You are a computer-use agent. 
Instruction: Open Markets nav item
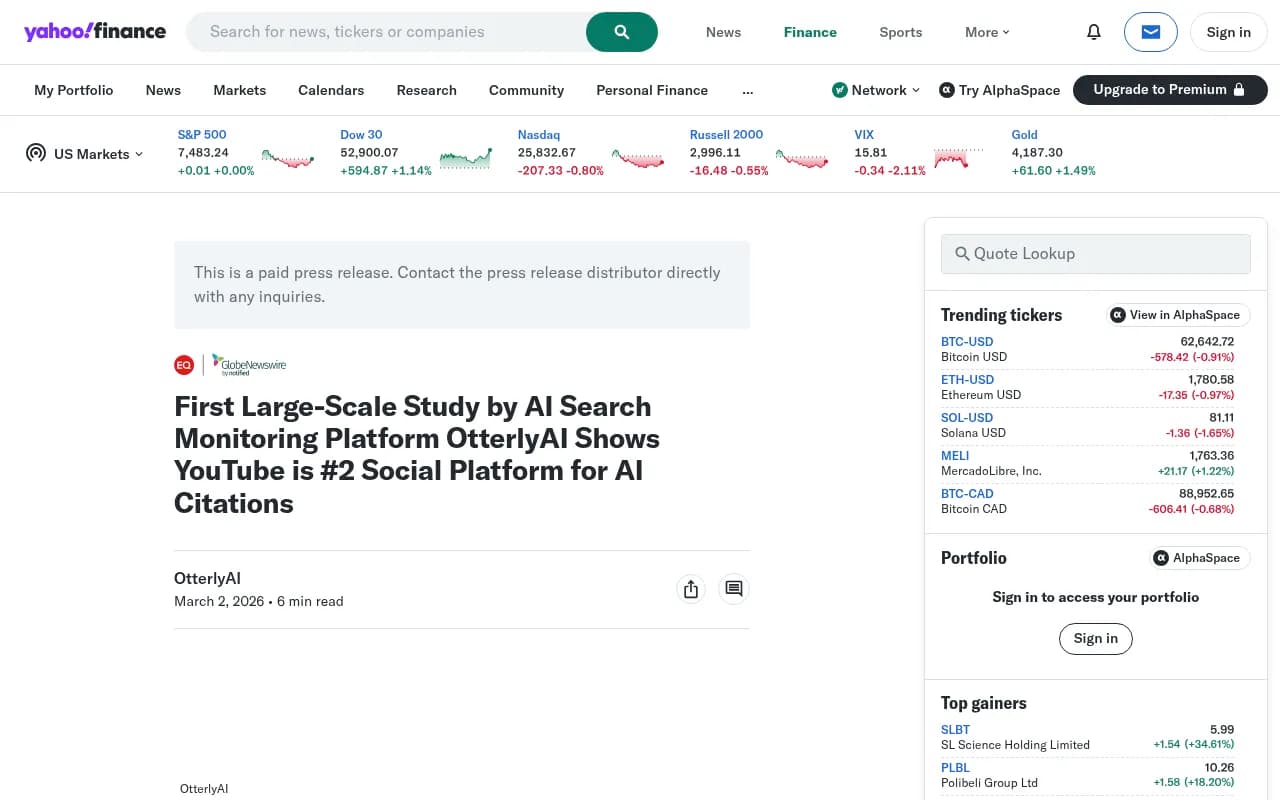point(240,90)
